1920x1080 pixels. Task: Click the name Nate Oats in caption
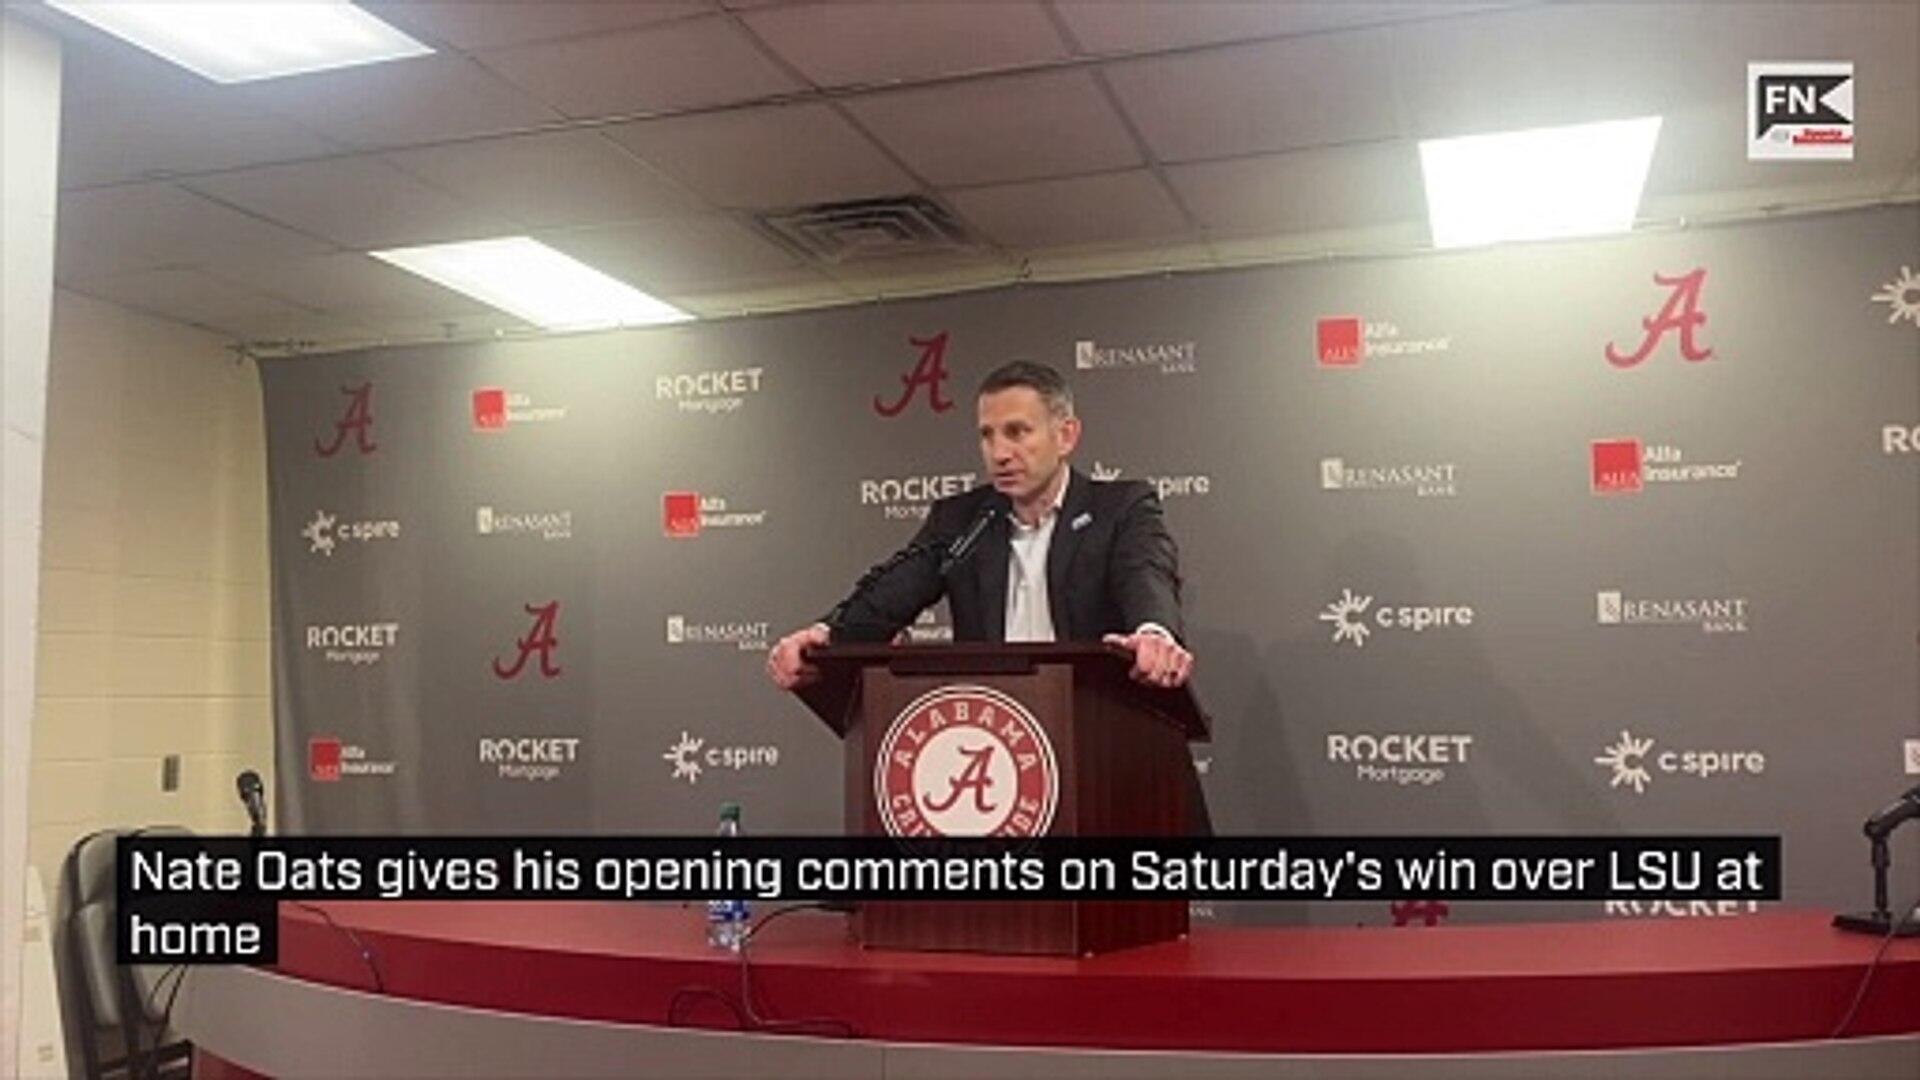pos(246,872)
